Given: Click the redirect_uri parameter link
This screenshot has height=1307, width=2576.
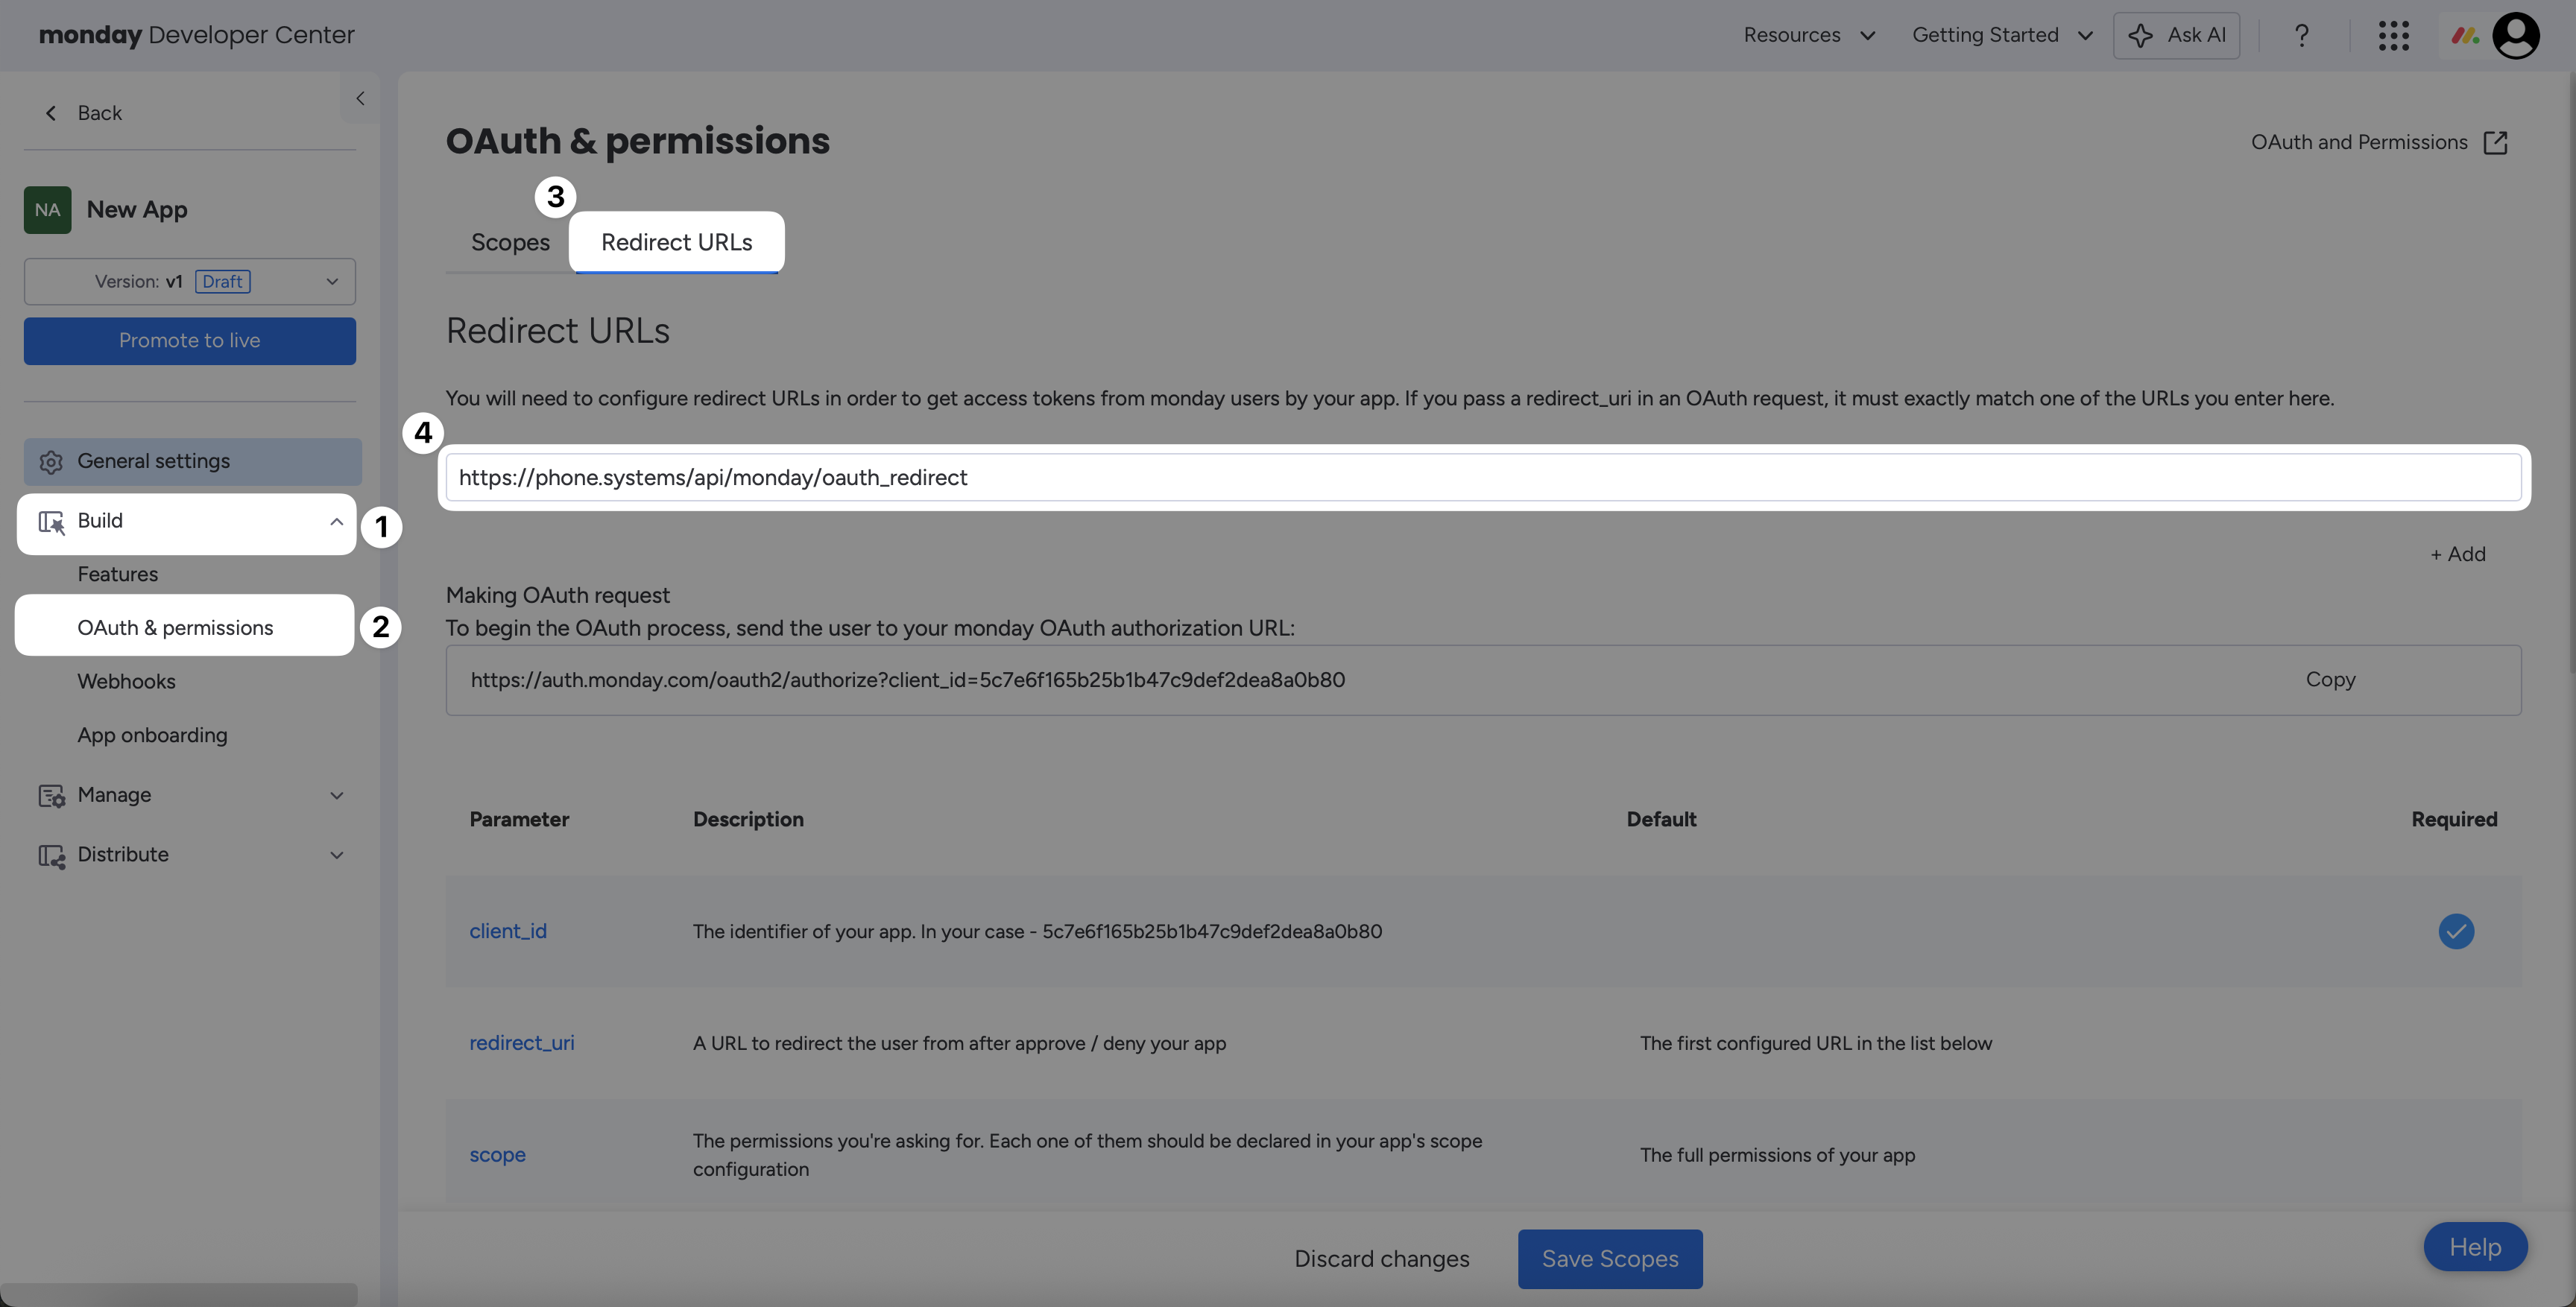Looking at the screenshot, I should (x=522, y=1044).
